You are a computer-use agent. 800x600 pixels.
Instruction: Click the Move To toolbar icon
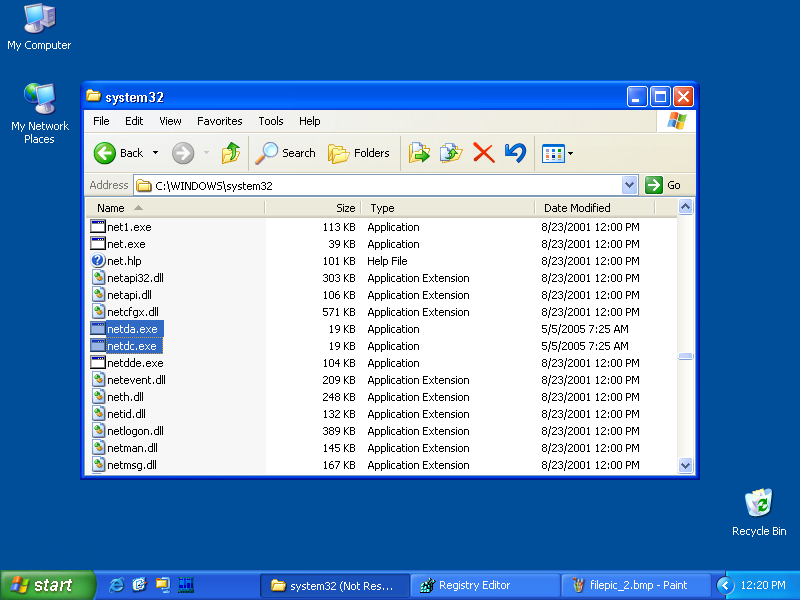point(419,153)
